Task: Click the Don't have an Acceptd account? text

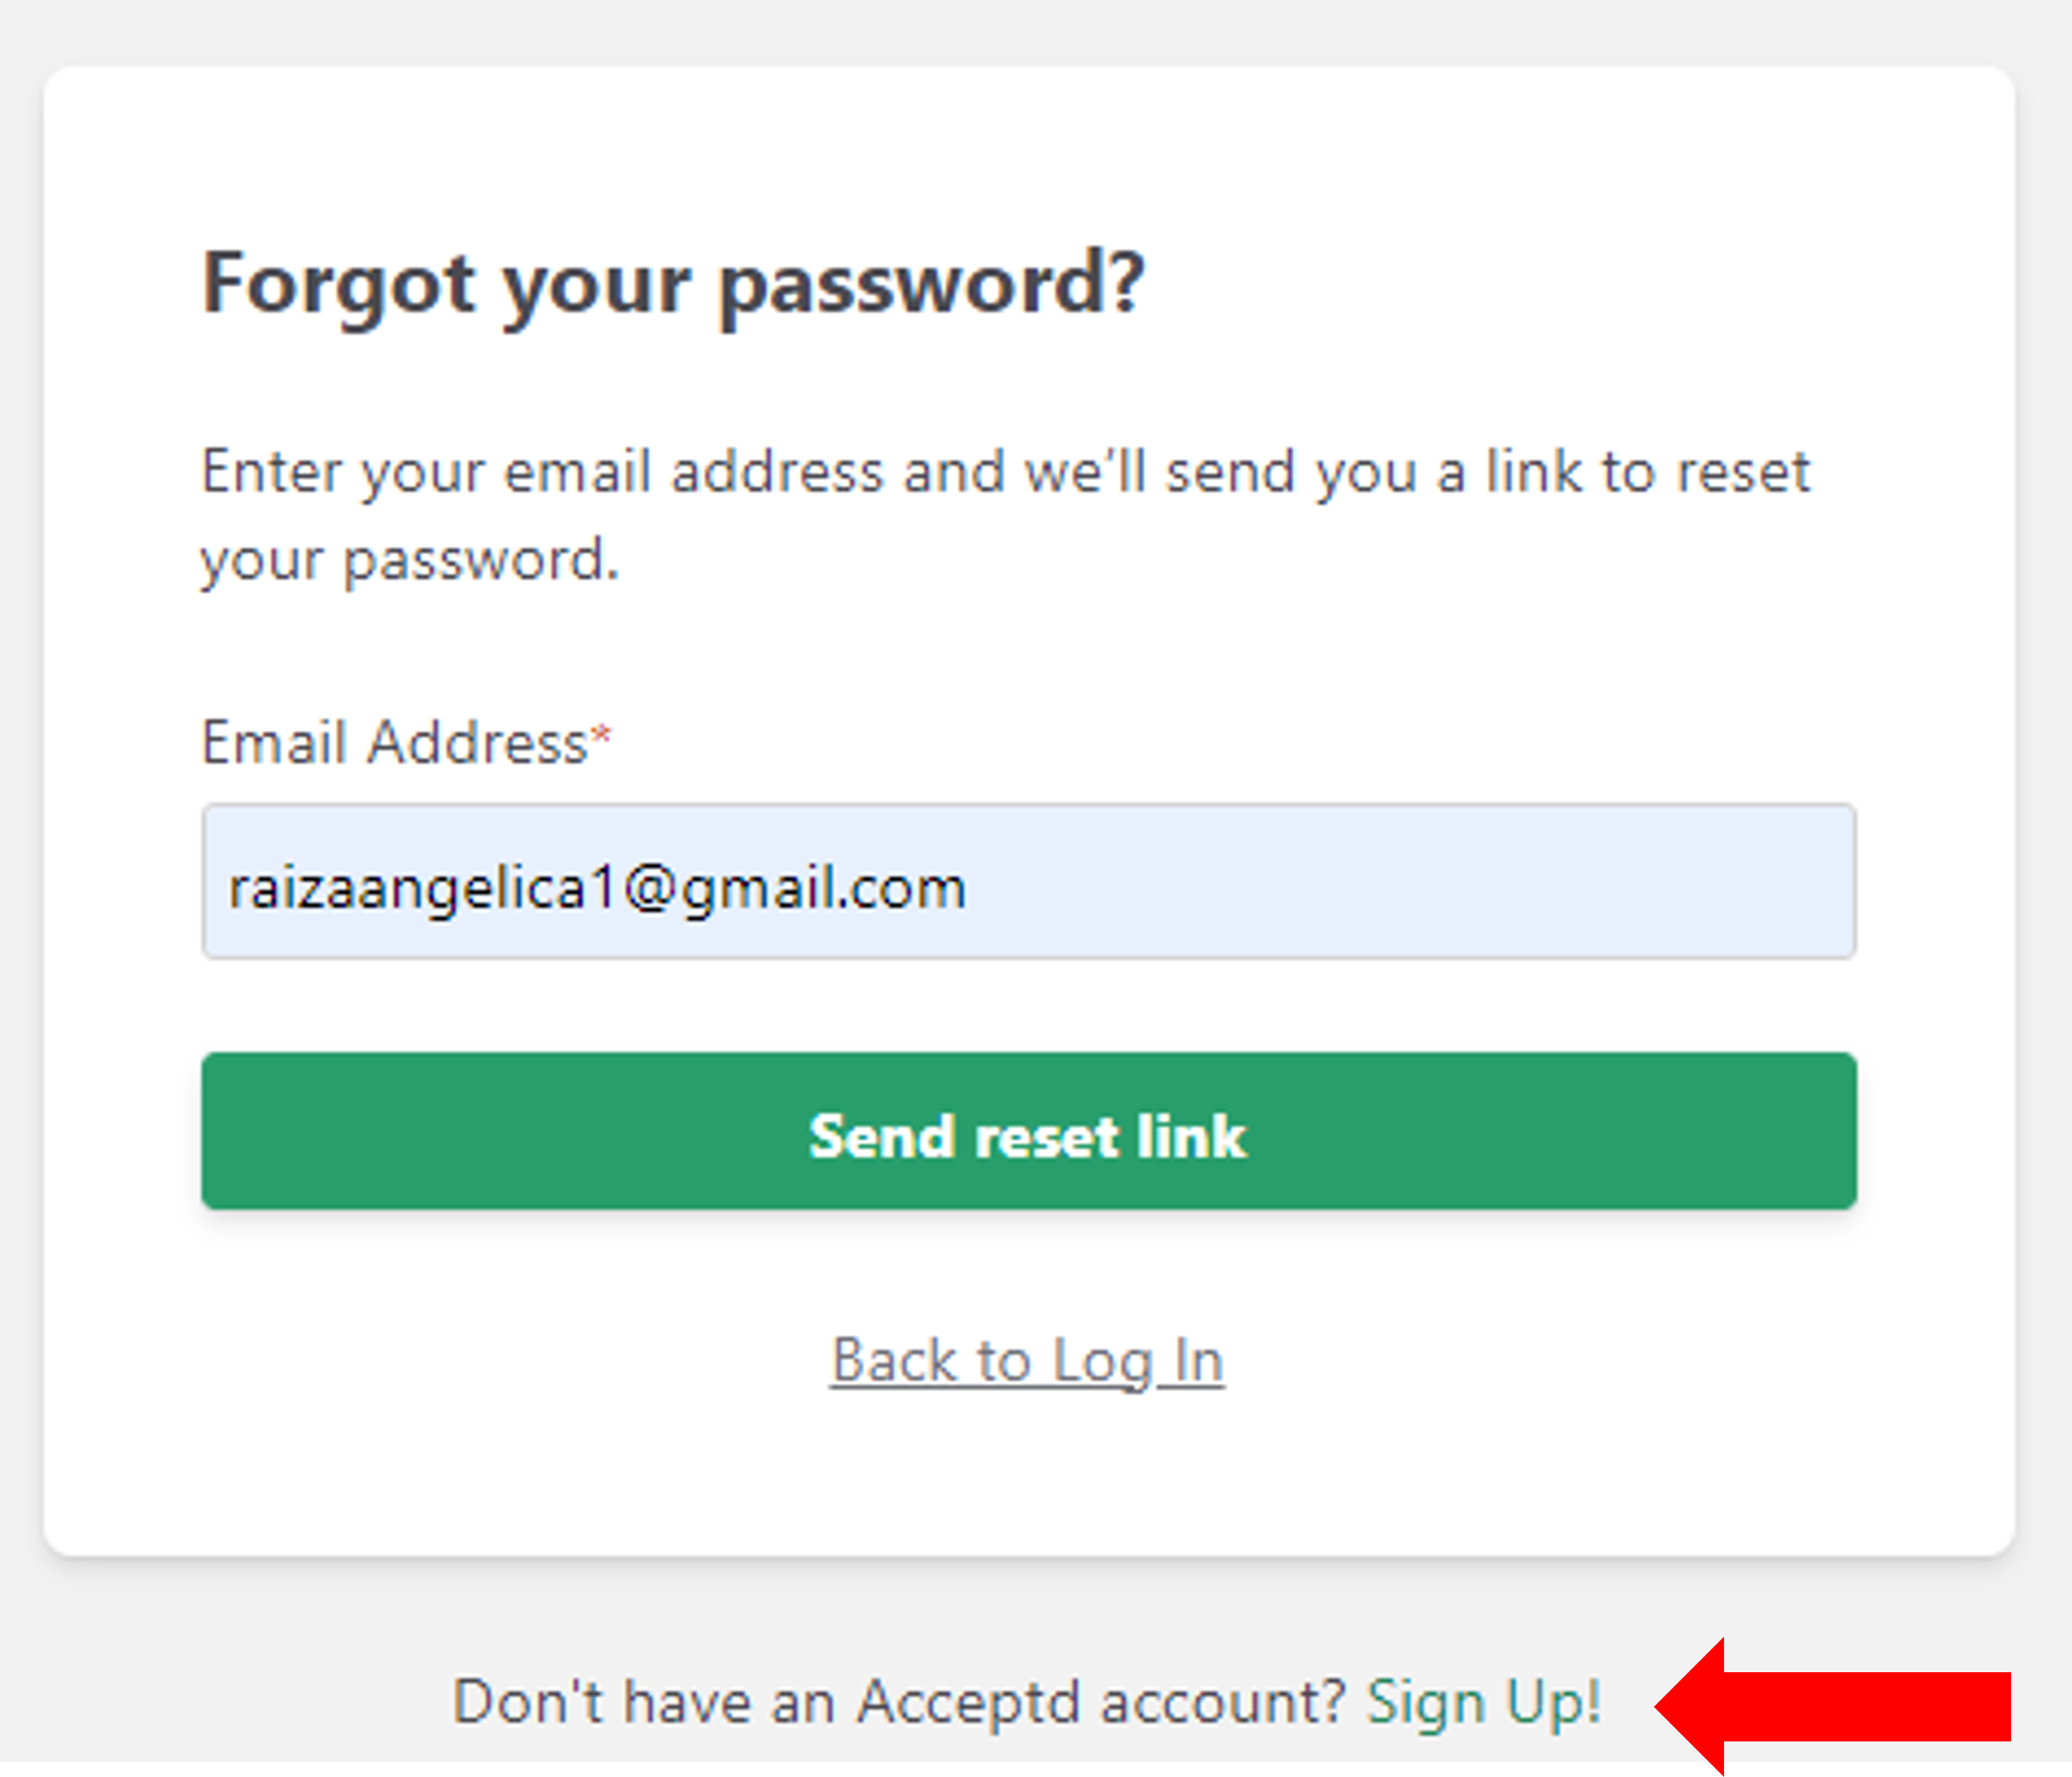Action: coord(900,1702)
